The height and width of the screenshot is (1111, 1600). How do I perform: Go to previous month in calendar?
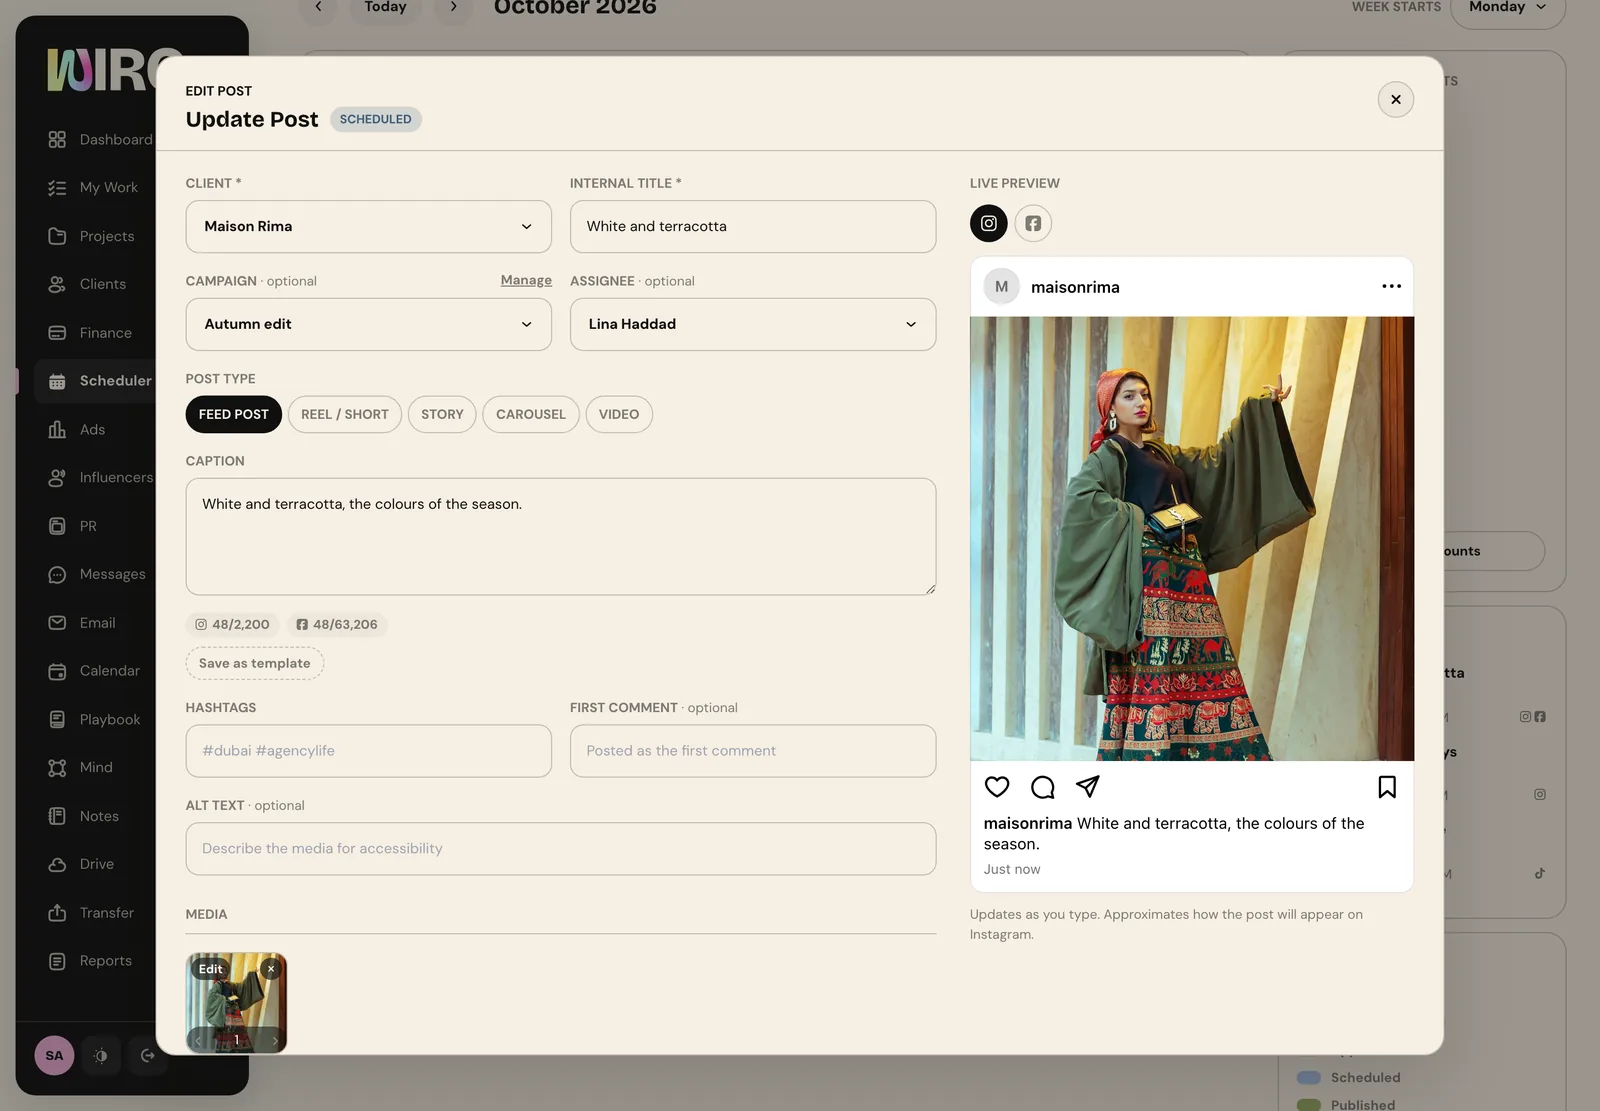tap(318, 8)
